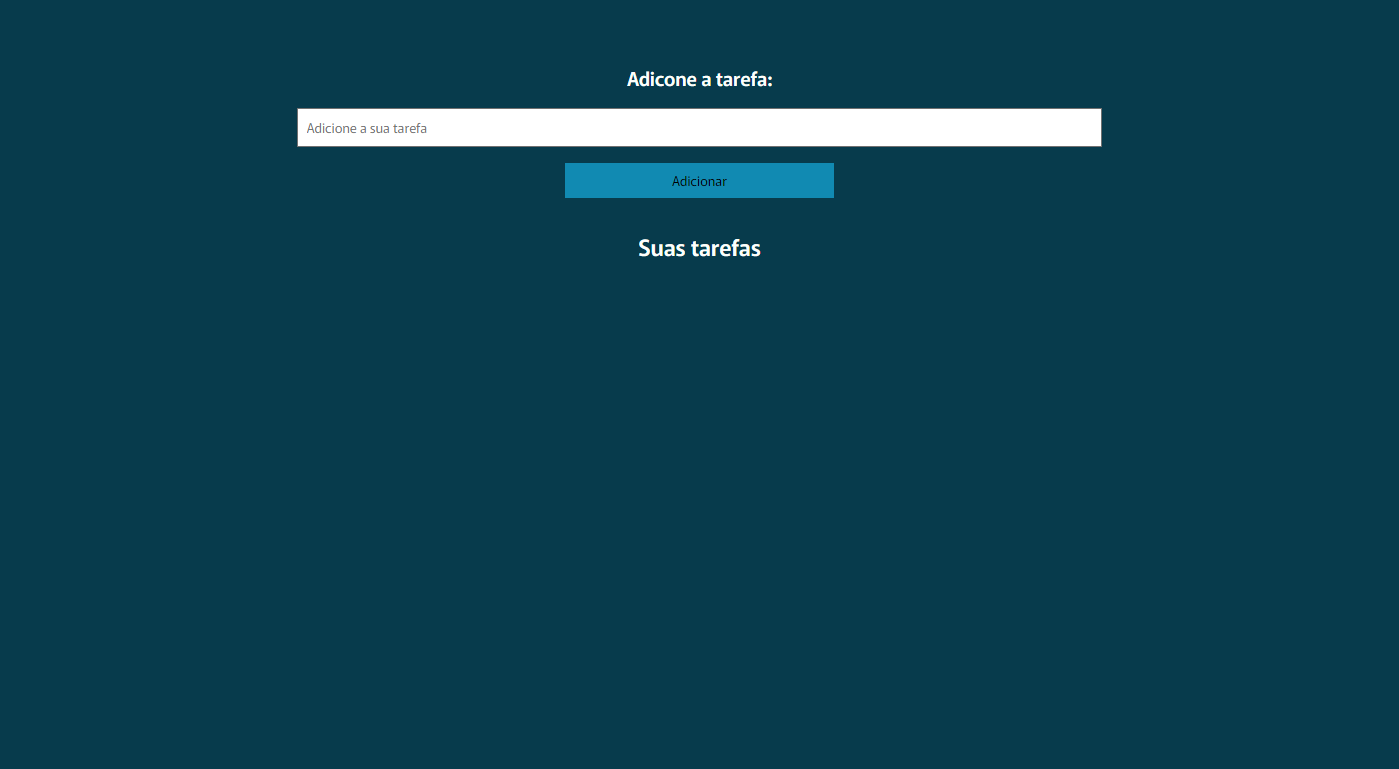Click the 'Suas tarefas' heading
1399x769 pixels.
click(x=699, y=248)
